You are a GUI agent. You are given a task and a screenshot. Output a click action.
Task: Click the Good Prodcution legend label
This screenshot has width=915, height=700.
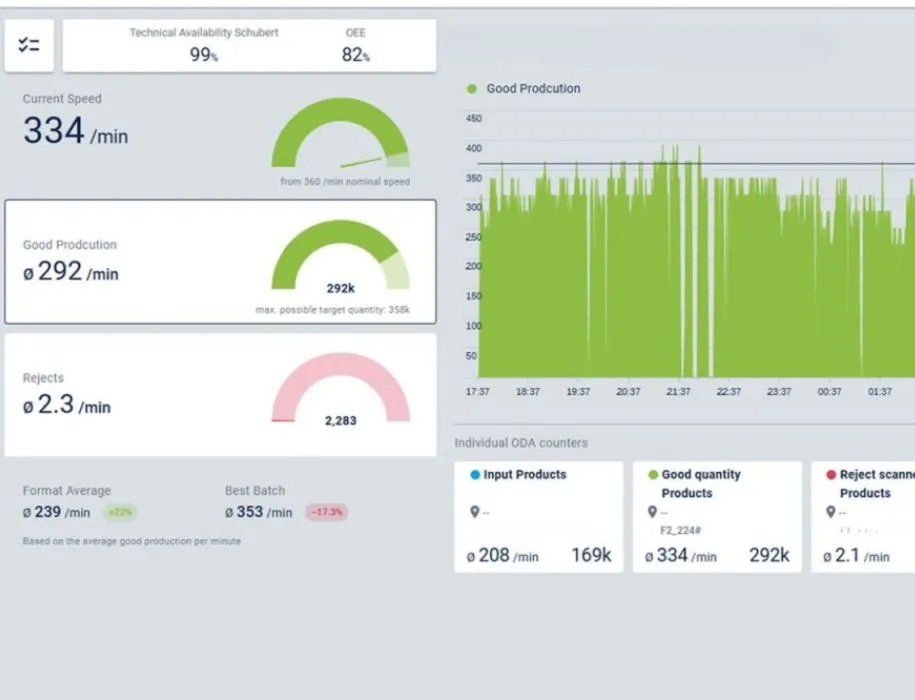[x=533, y=89]
